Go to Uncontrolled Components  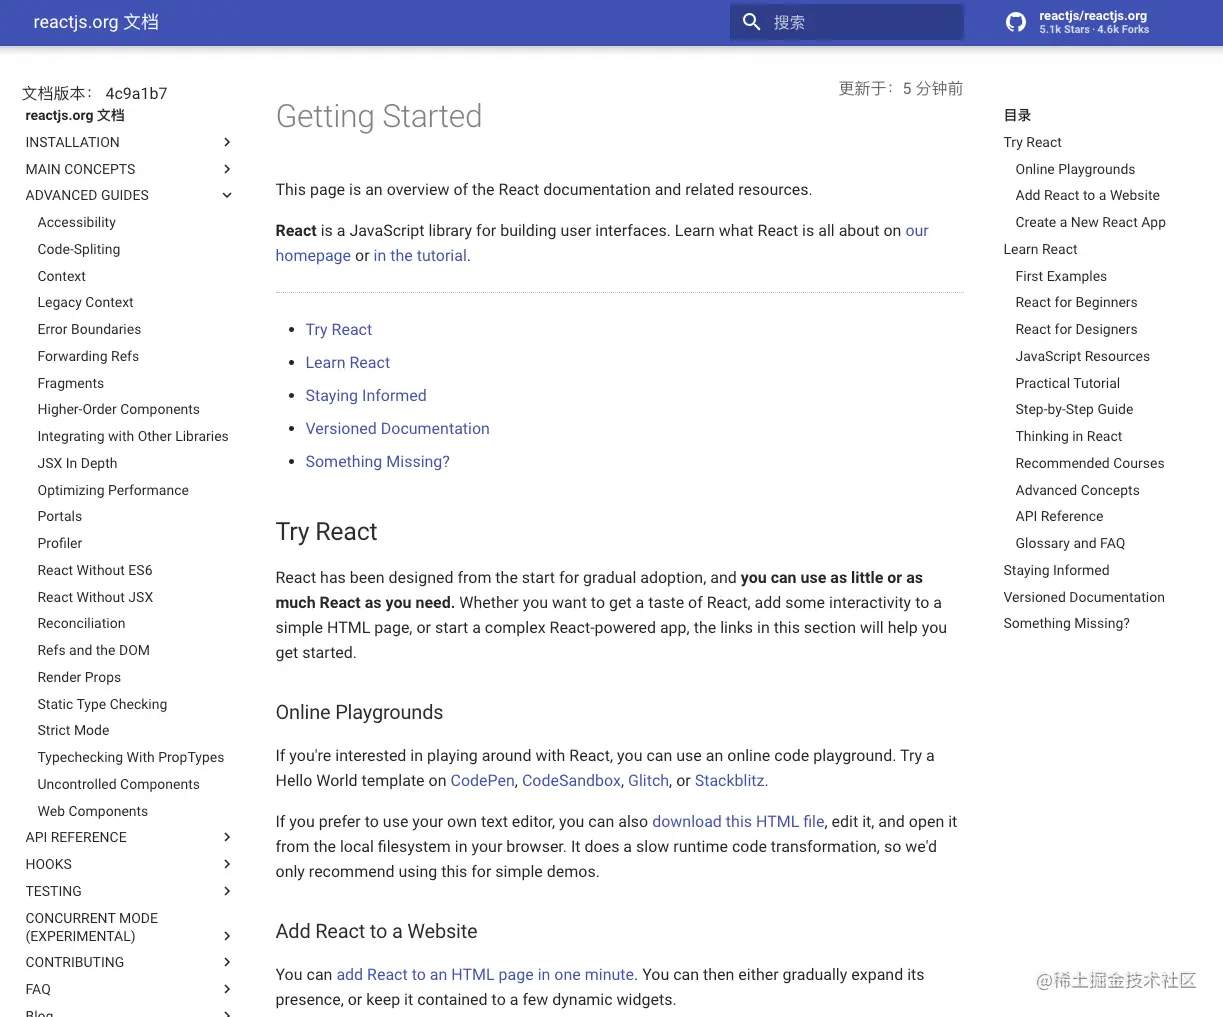point(118,784)
